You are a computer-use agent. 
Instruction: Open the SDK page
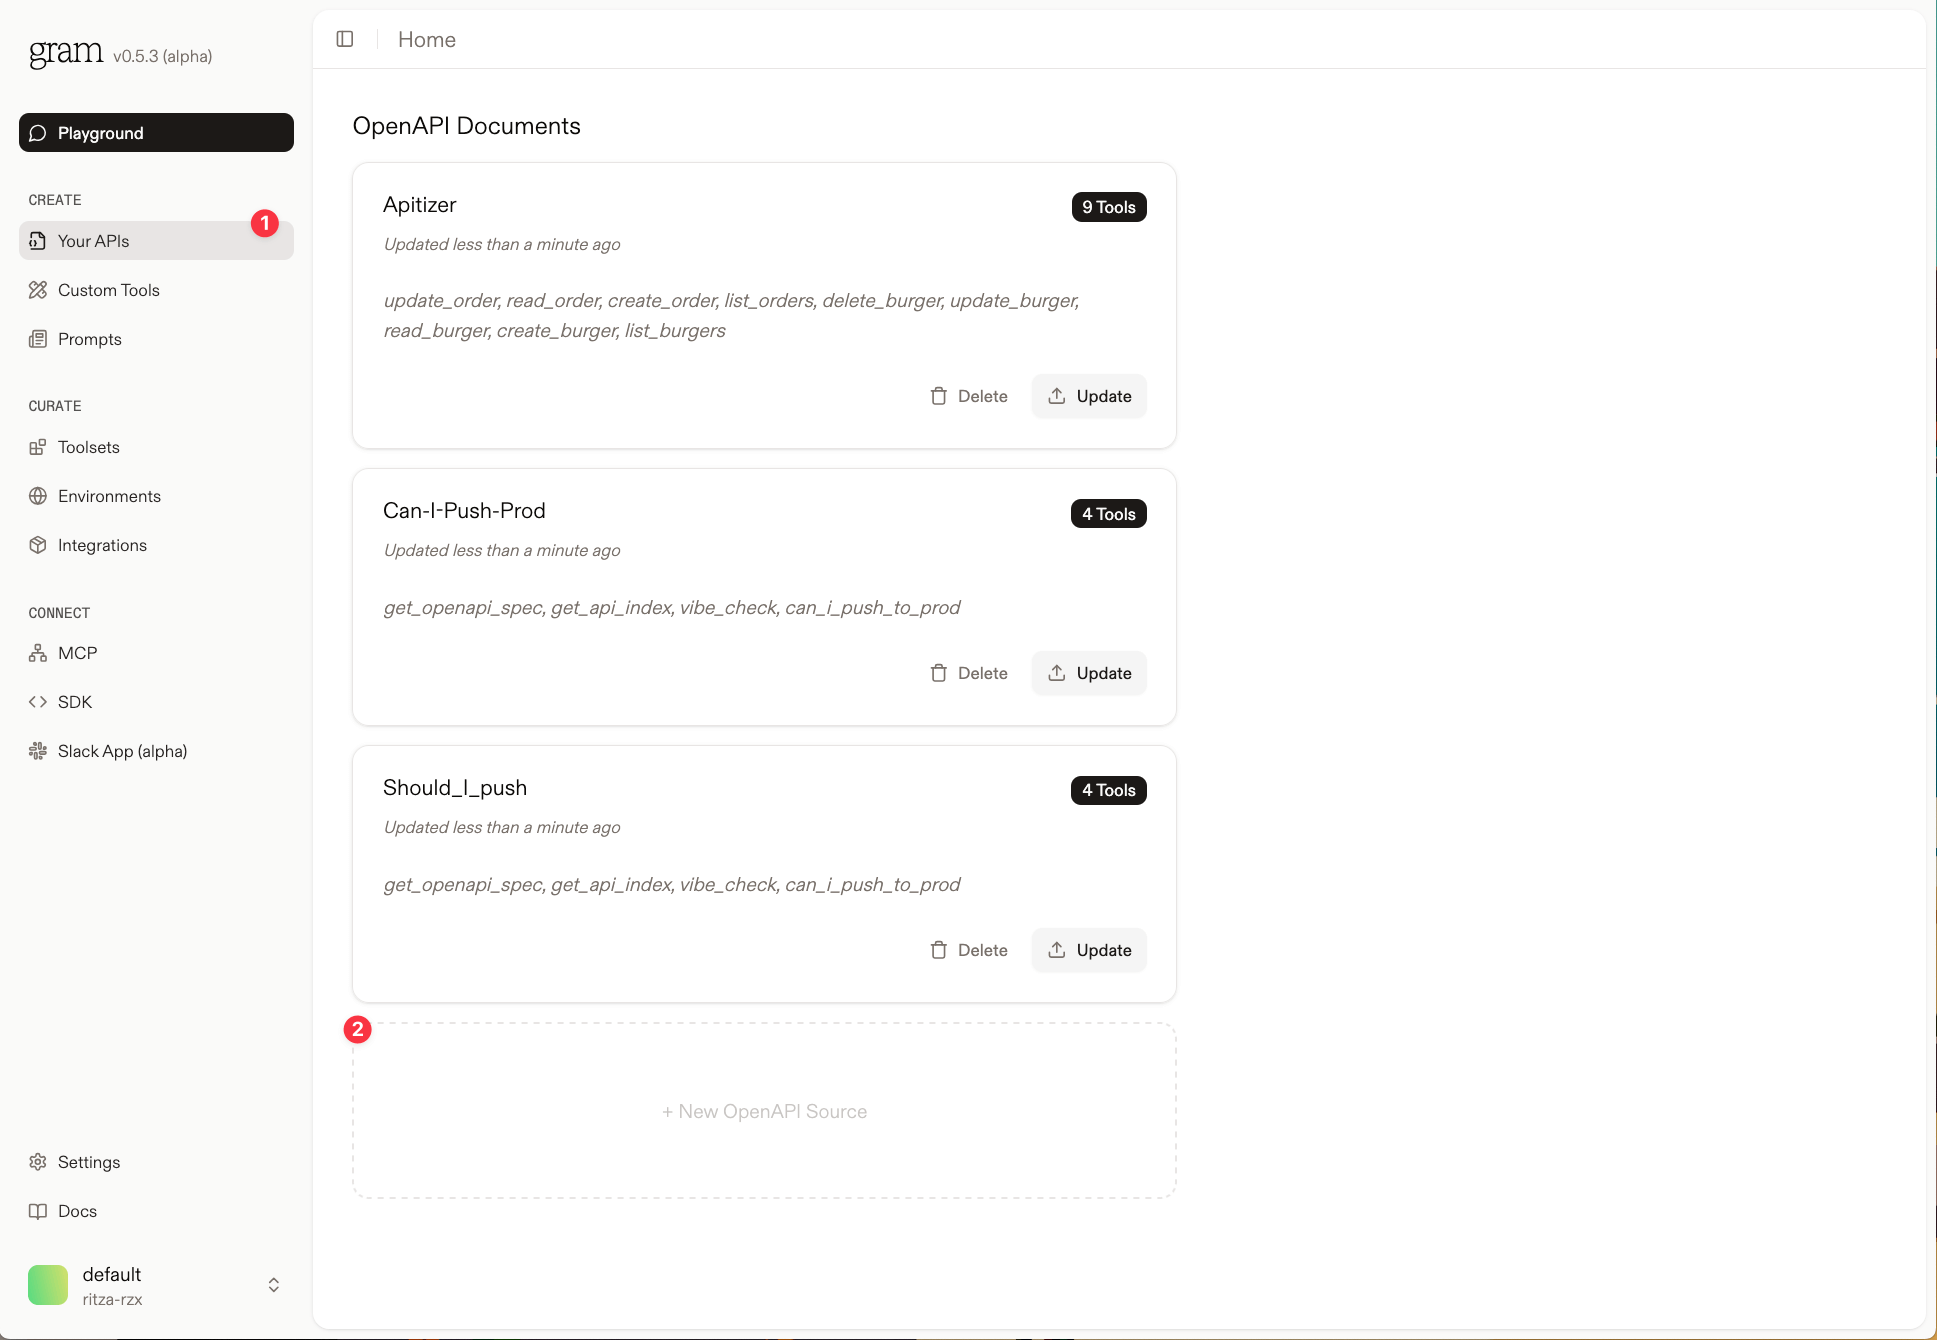coord(156,702)
